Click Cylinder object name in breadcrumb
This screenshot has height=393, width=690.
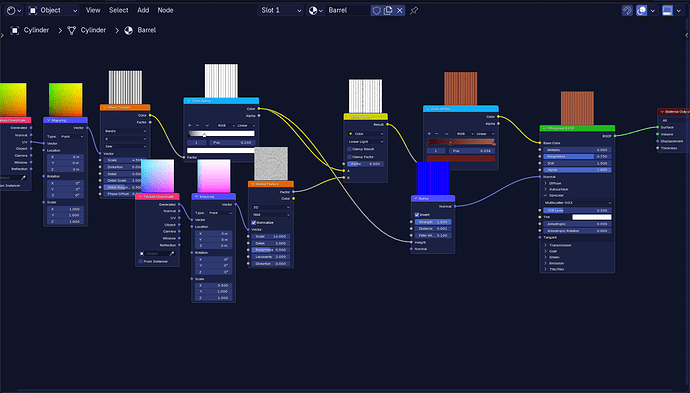click(x=36, y=30)
